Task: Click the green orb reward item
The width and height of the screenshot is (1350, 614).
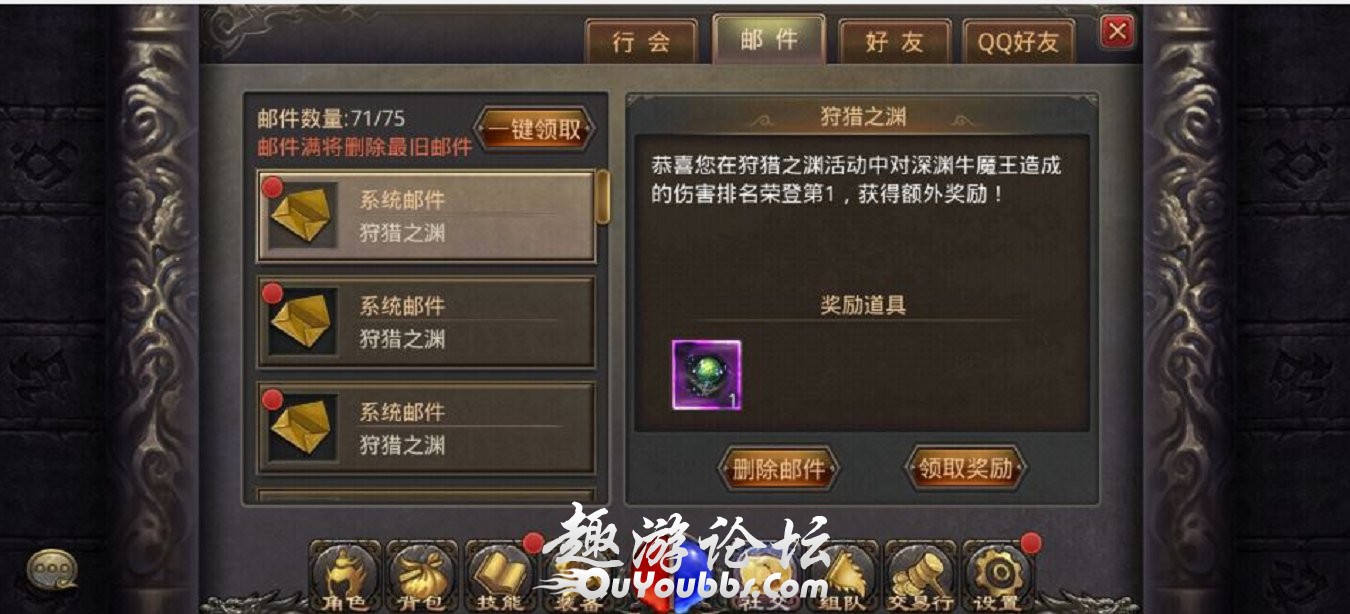Action: pos(707,375)
